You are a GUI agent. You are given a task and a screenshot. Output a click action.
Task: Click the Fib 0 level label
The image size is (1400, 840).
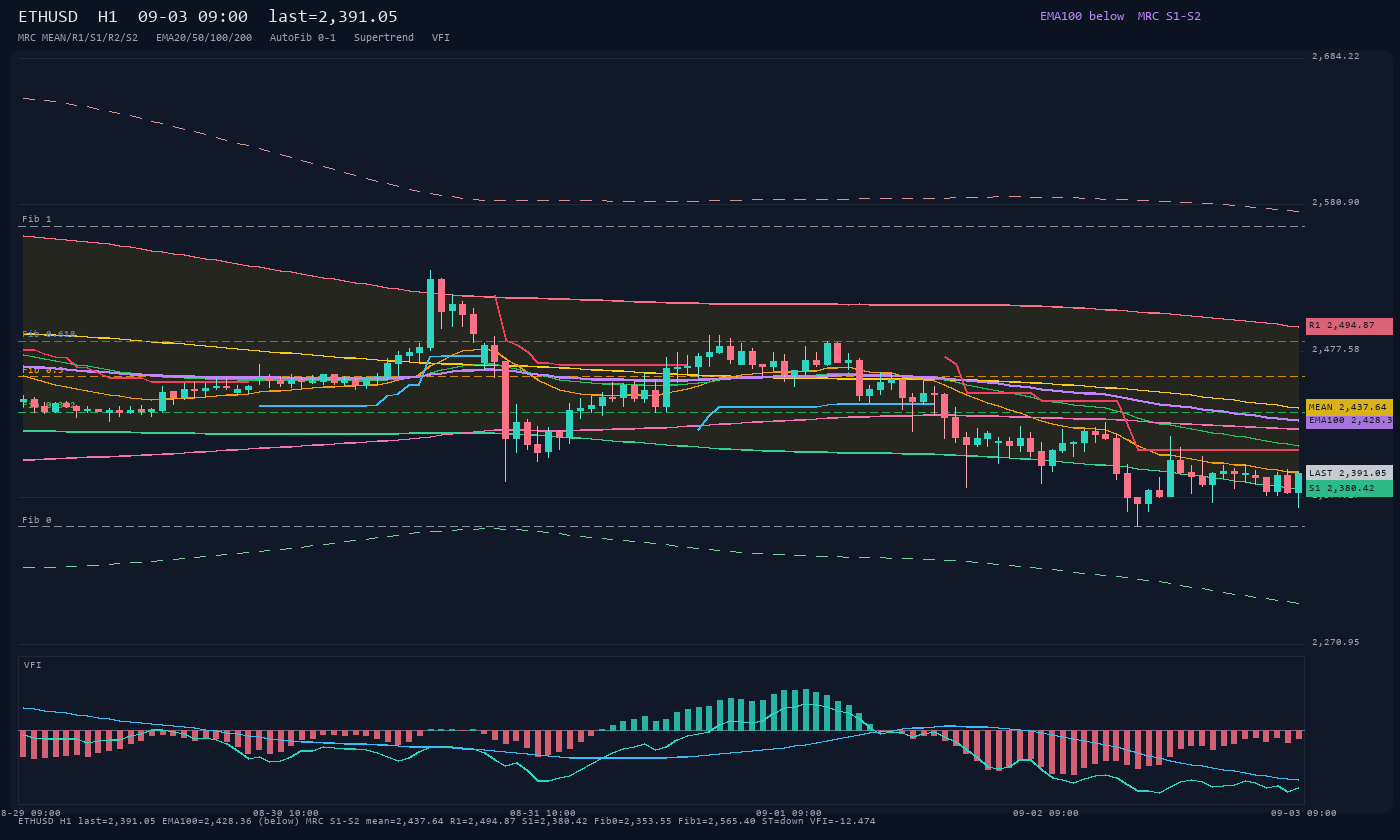pos(37,520)
